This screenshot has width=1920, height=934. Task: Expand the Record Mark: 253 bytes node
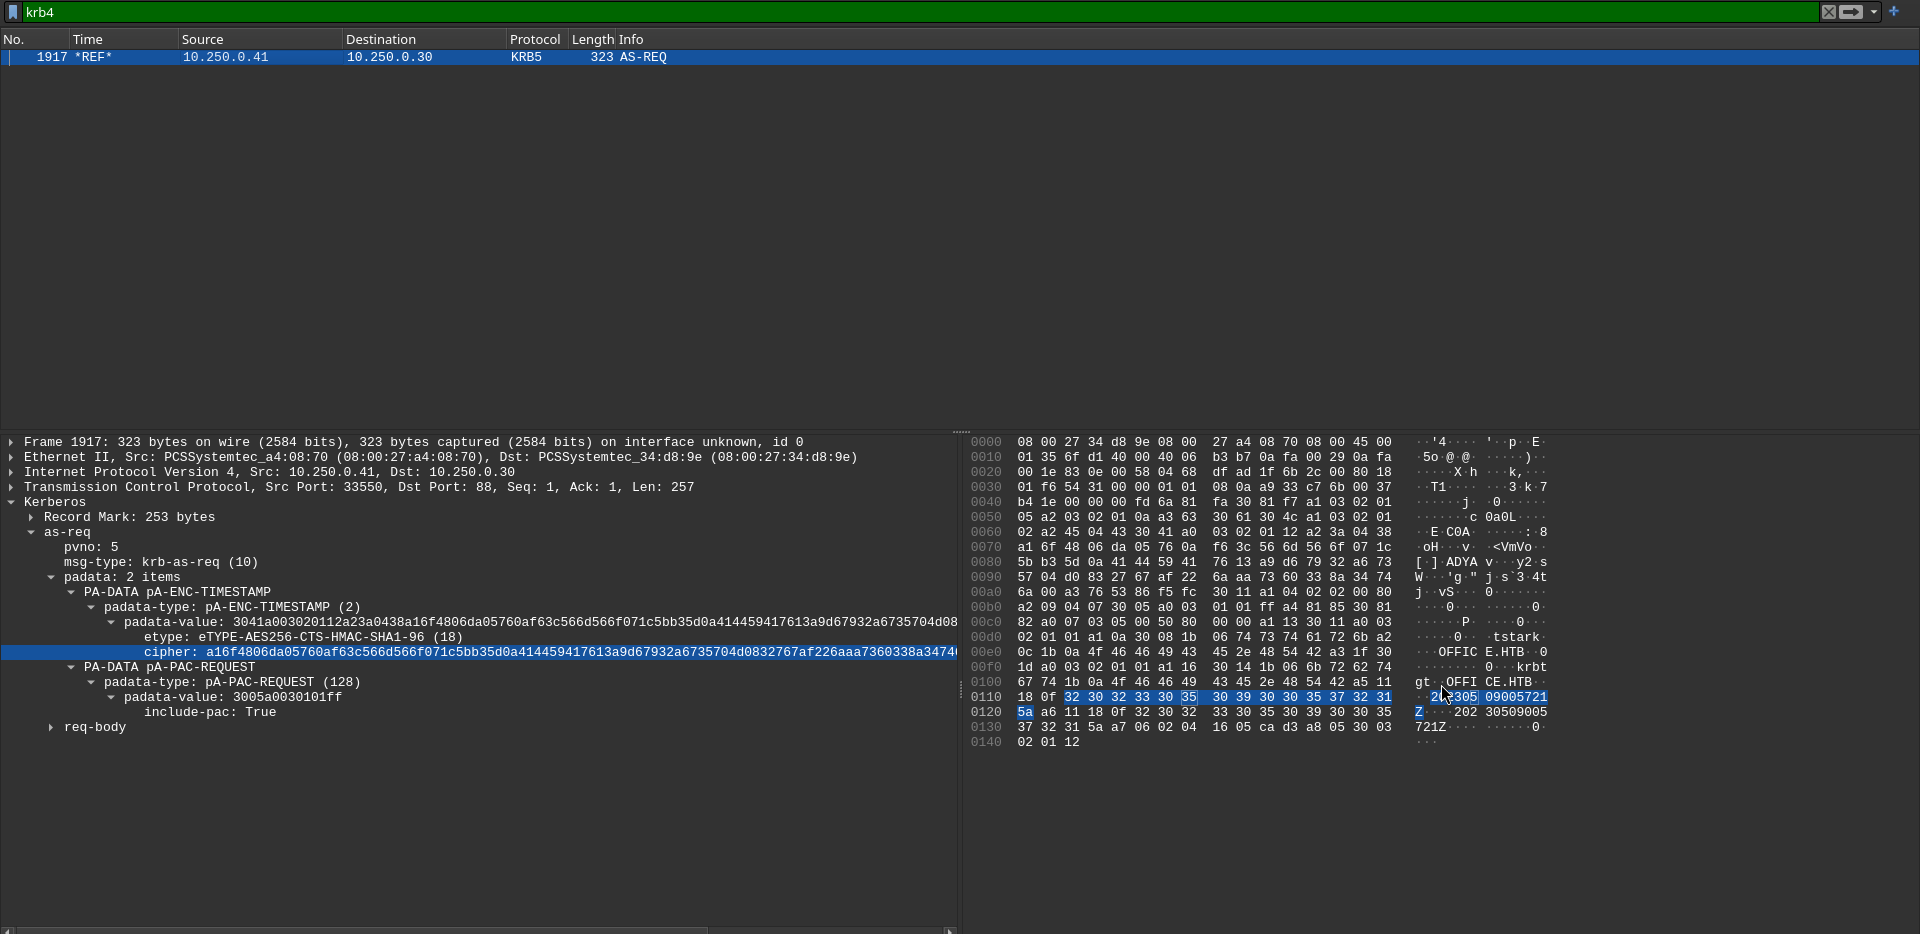[x=31, y=517]
